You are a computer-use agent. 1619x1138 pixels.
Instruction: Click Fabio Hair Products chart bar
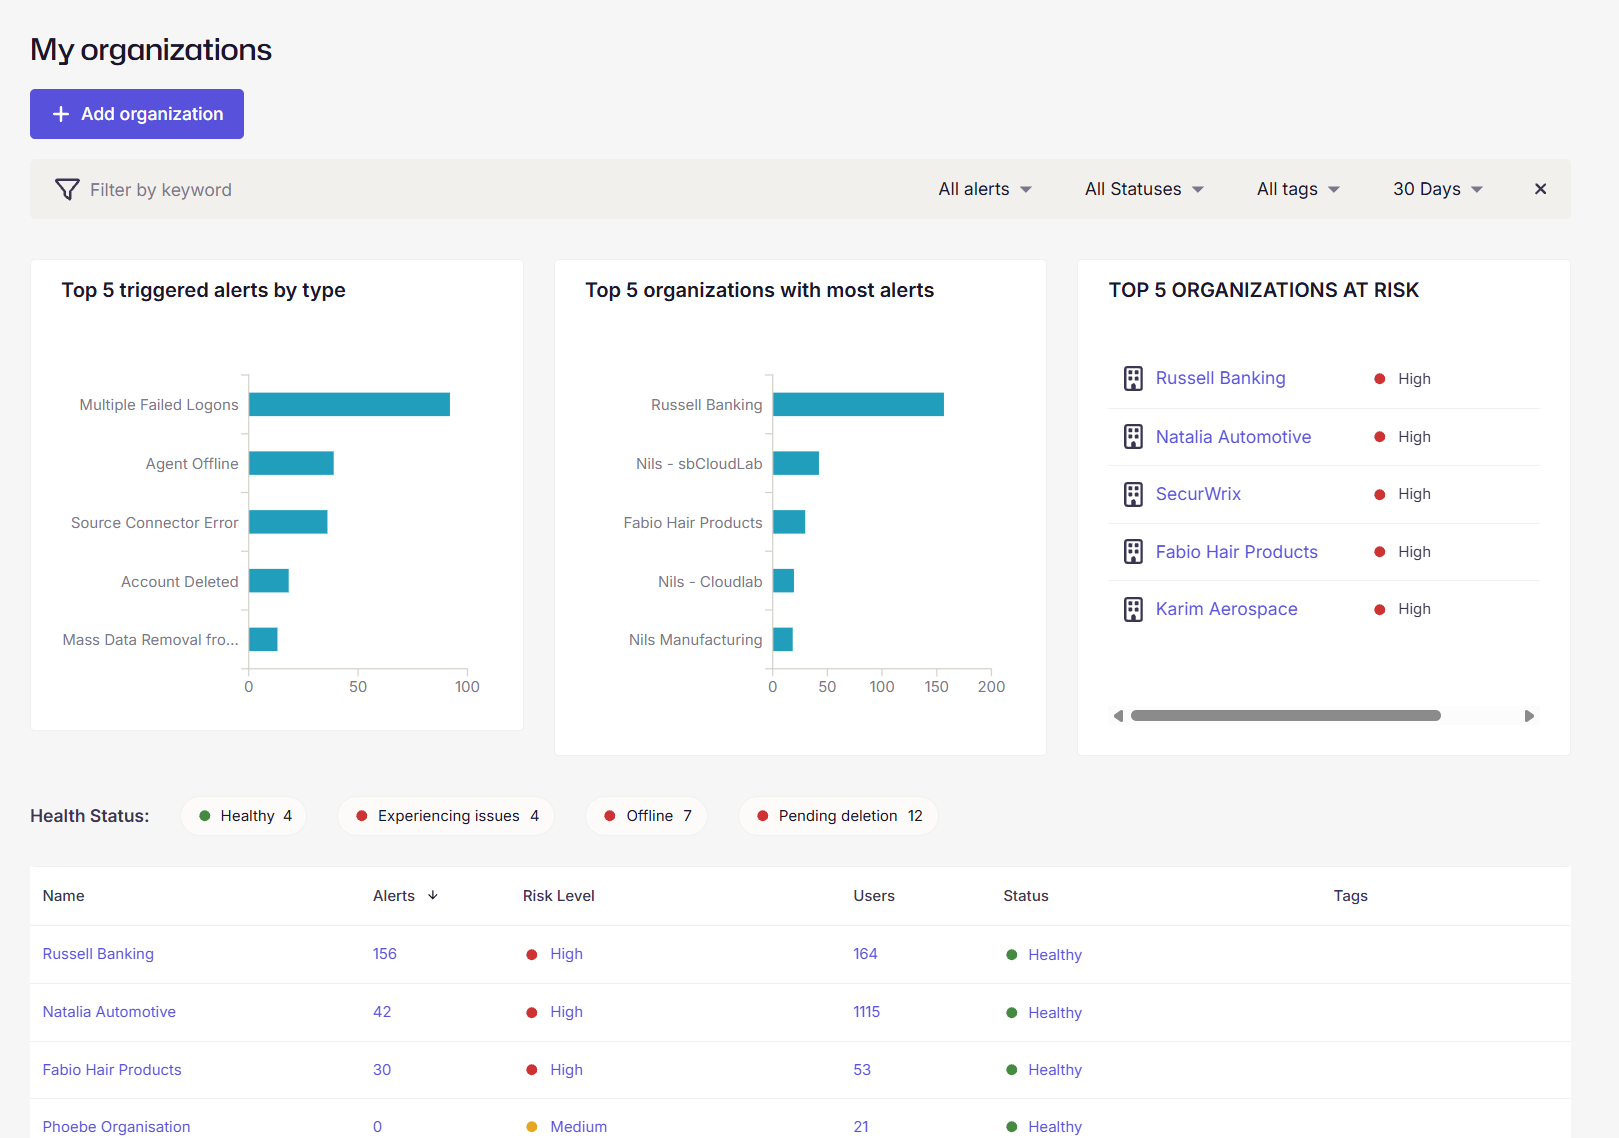click(789, 522)
